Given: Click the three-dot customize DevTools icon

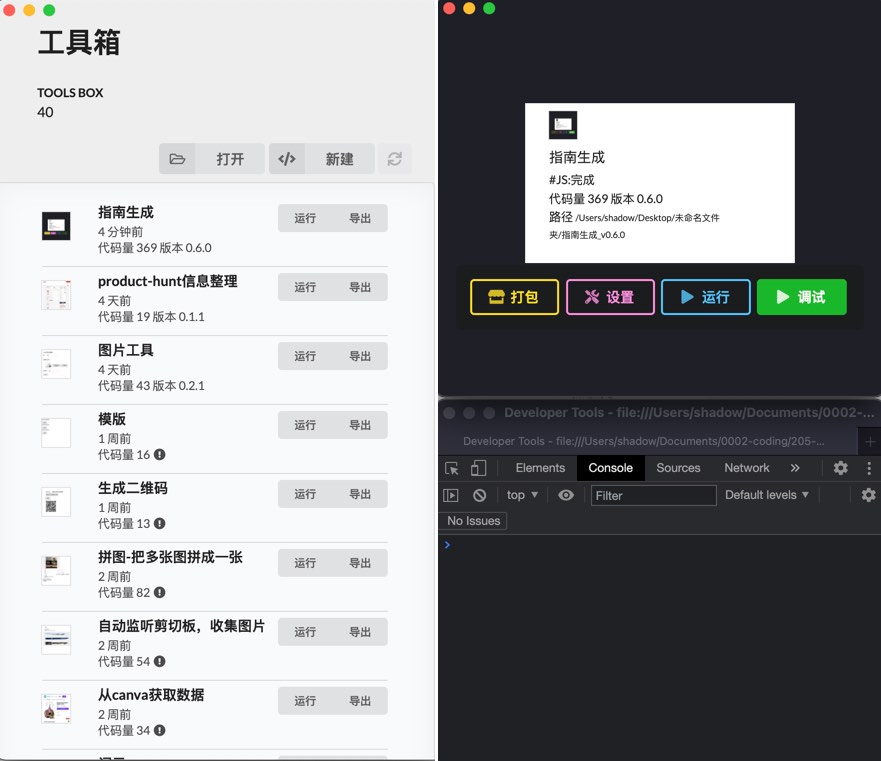Looking at the screenshot, I should tap(868, 467).
